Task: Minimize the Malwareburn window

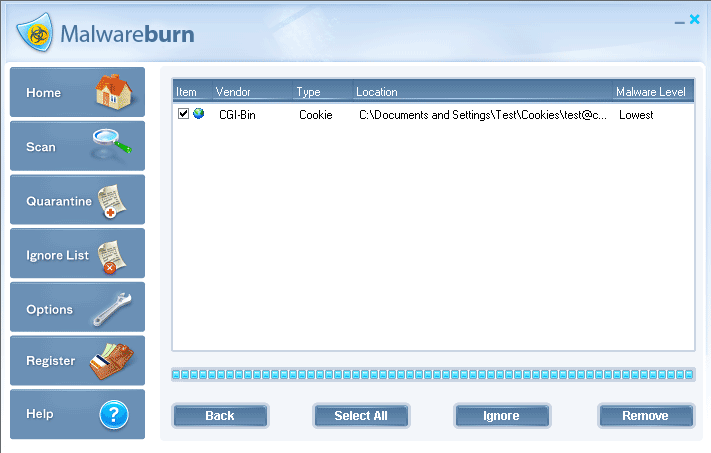Action: (x=679, y=21)
